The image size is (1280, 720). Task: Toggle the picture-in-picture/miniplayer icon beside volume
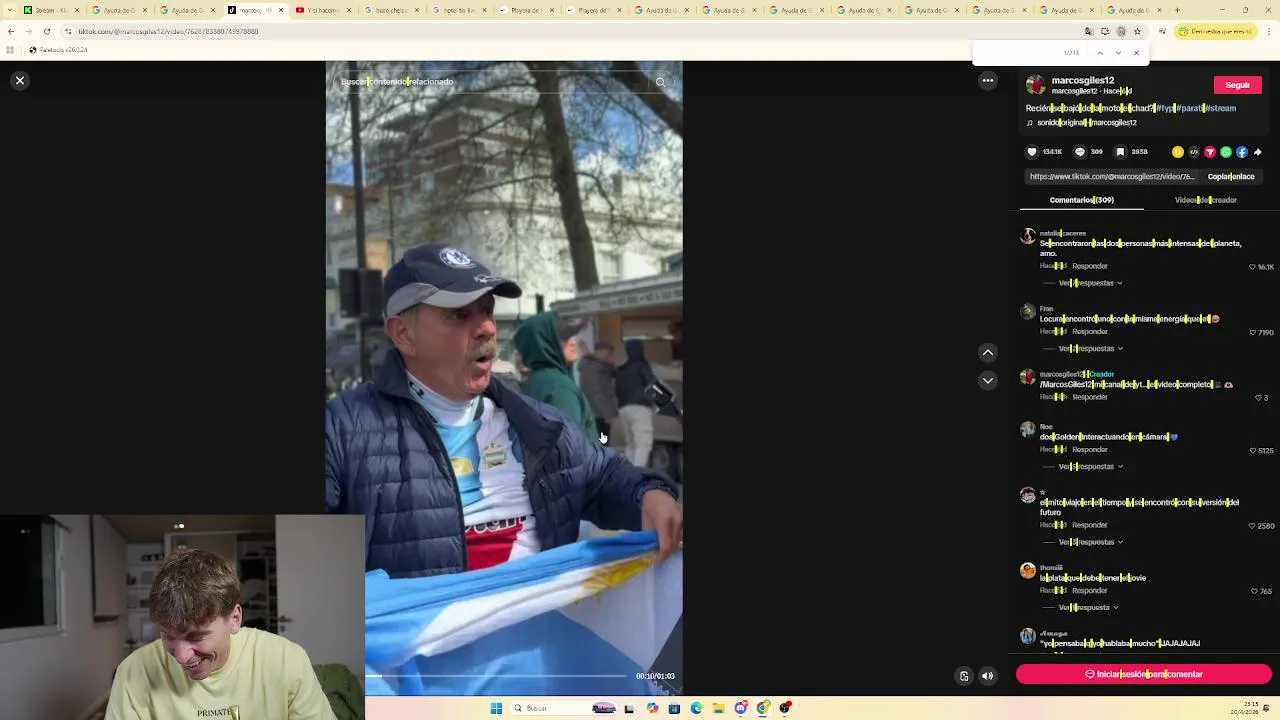pos(964,676)
